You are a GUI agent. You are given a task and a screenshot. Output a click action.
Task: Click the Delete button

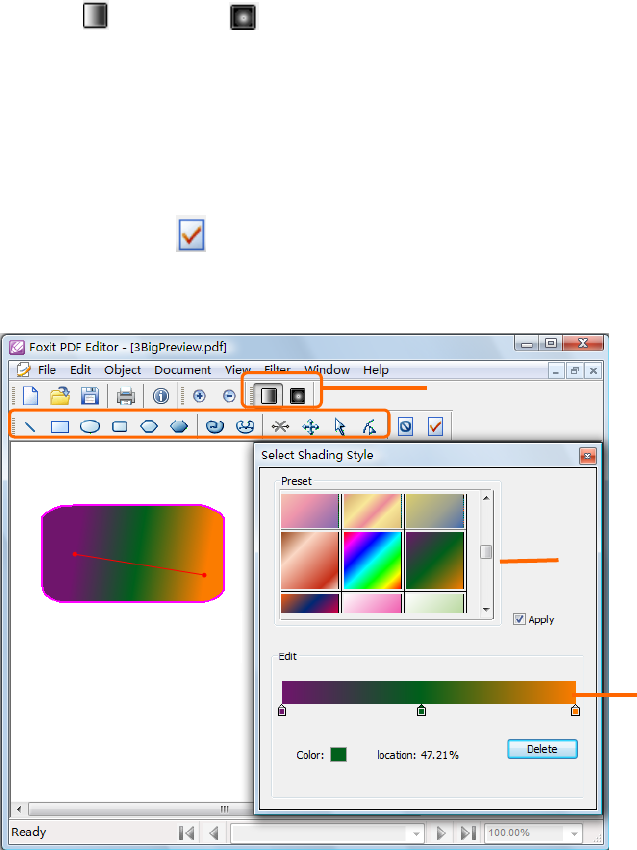pyautogui.click(x=542, y=749)
